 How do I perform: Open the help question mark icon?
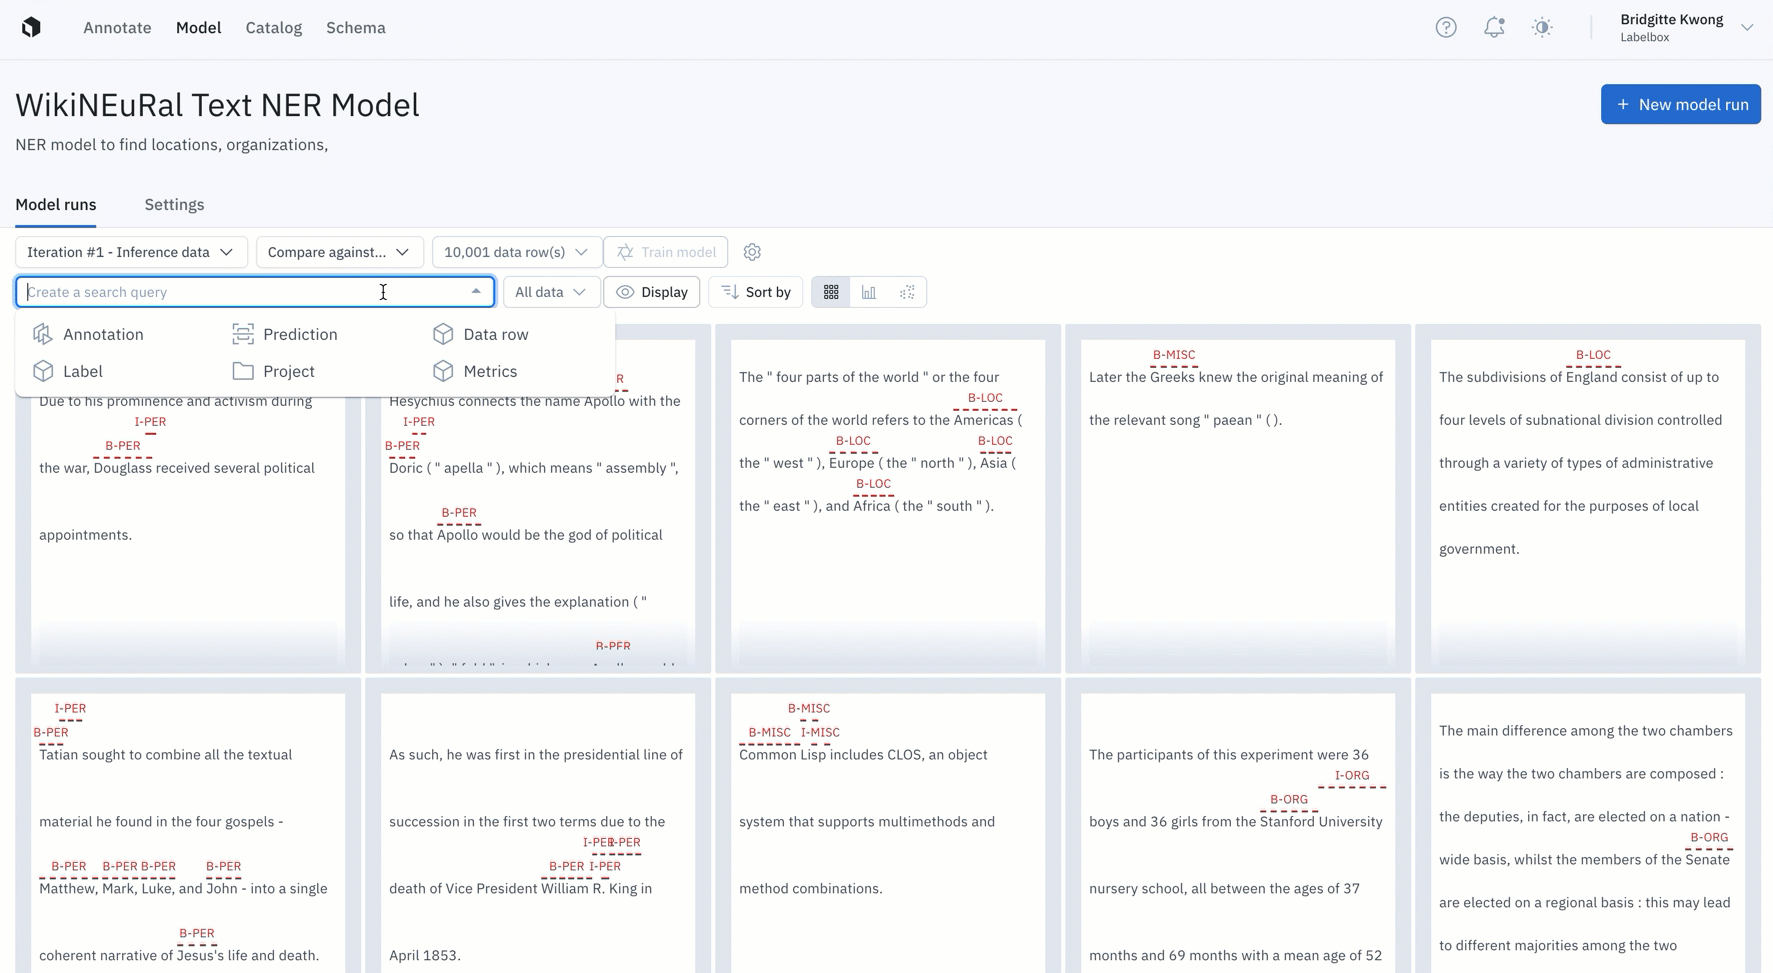1446,28
